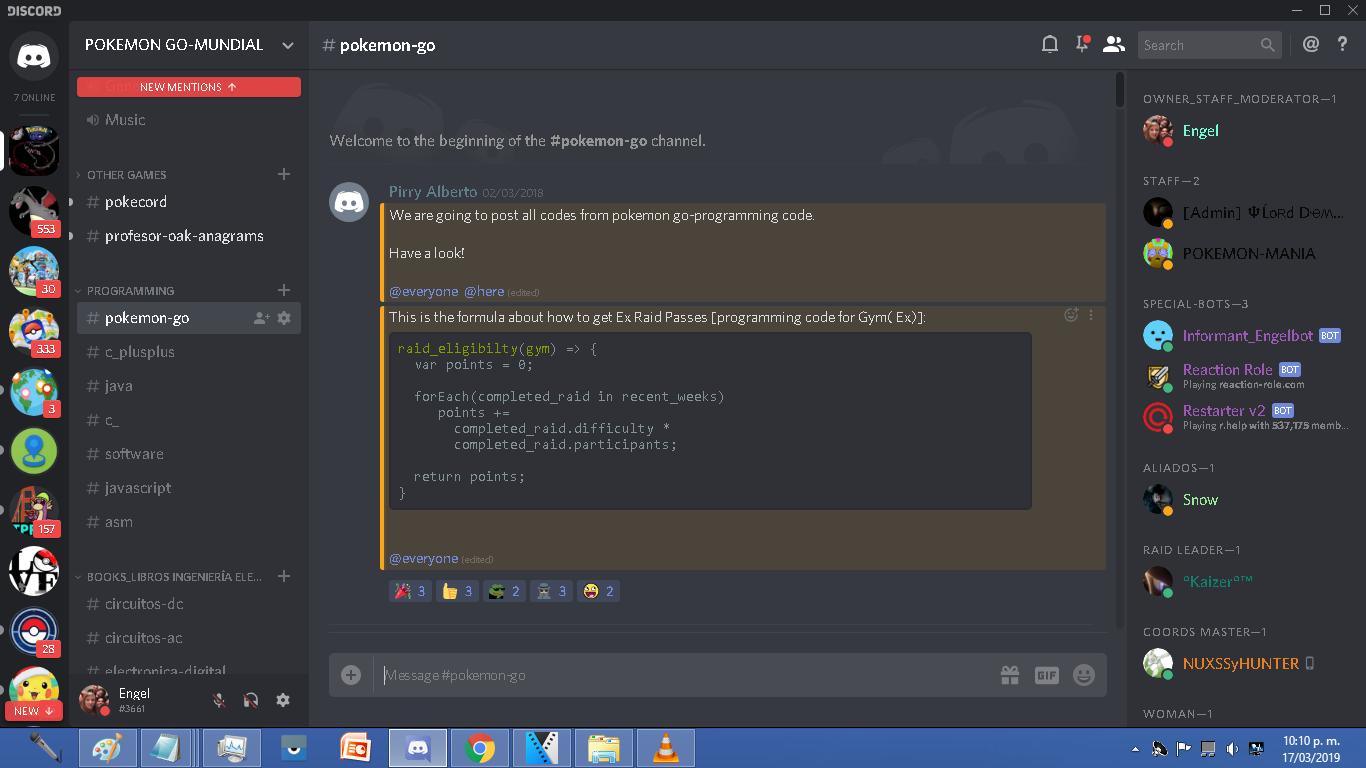1366x768 pixels.
Task: Open the help question mark icon
Action: click(1343, 44)
